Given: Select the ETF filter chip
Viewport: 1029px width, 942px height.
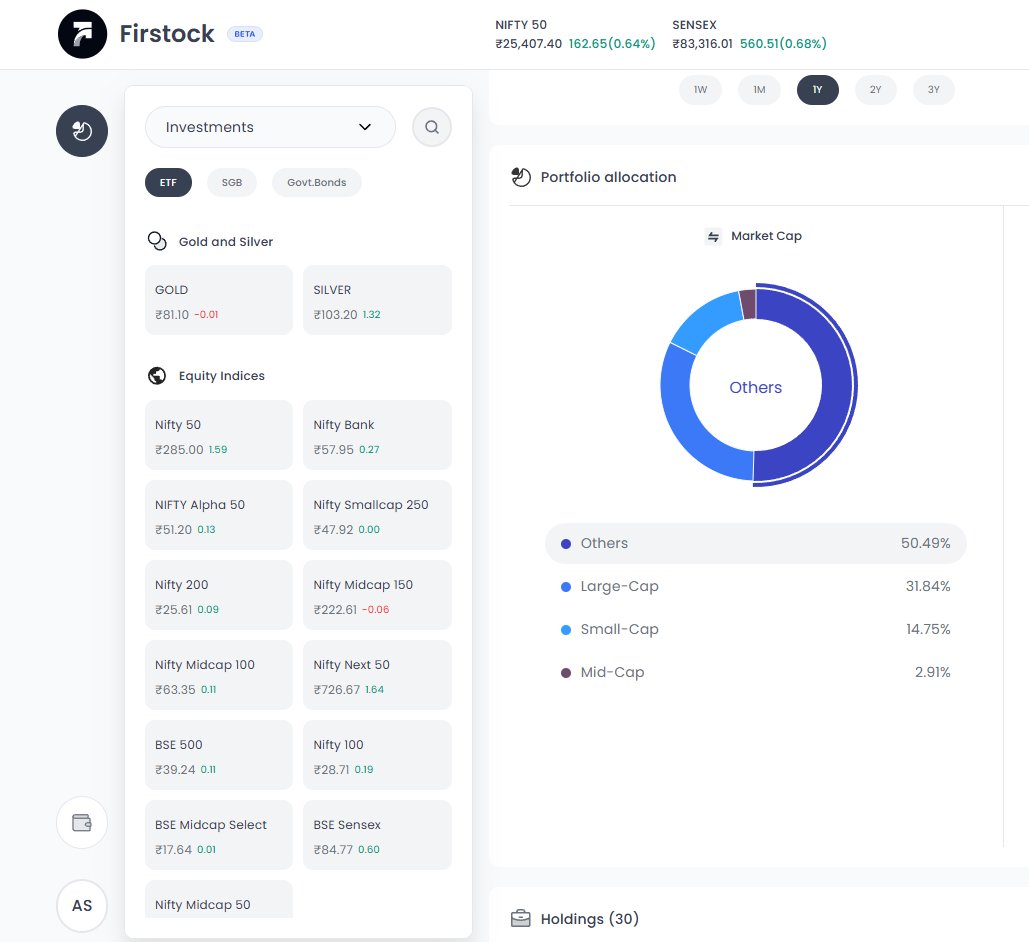Looking at the screenshot, I should tap(168, 182).
